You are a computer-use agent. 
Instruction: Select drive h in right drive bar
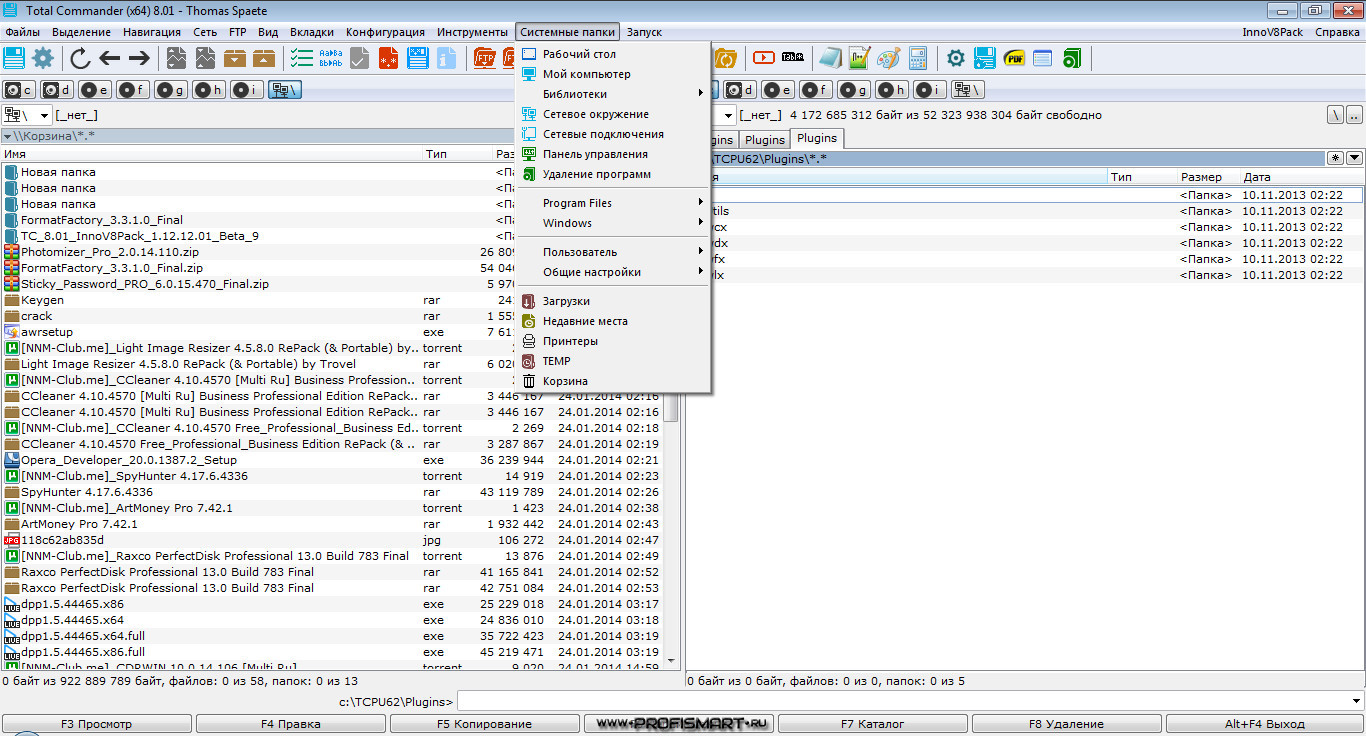click(892, 90)
